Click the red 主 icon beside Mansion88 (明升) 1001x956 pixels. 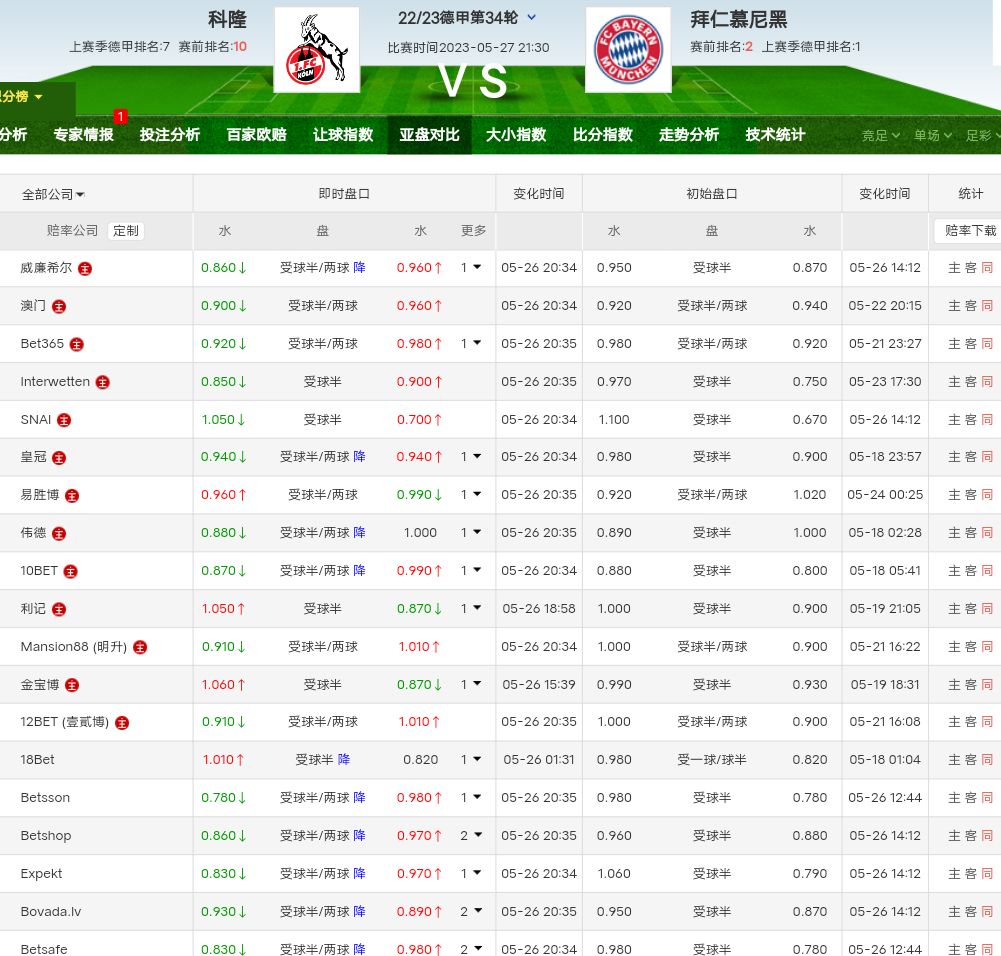[x=140, y=647]
